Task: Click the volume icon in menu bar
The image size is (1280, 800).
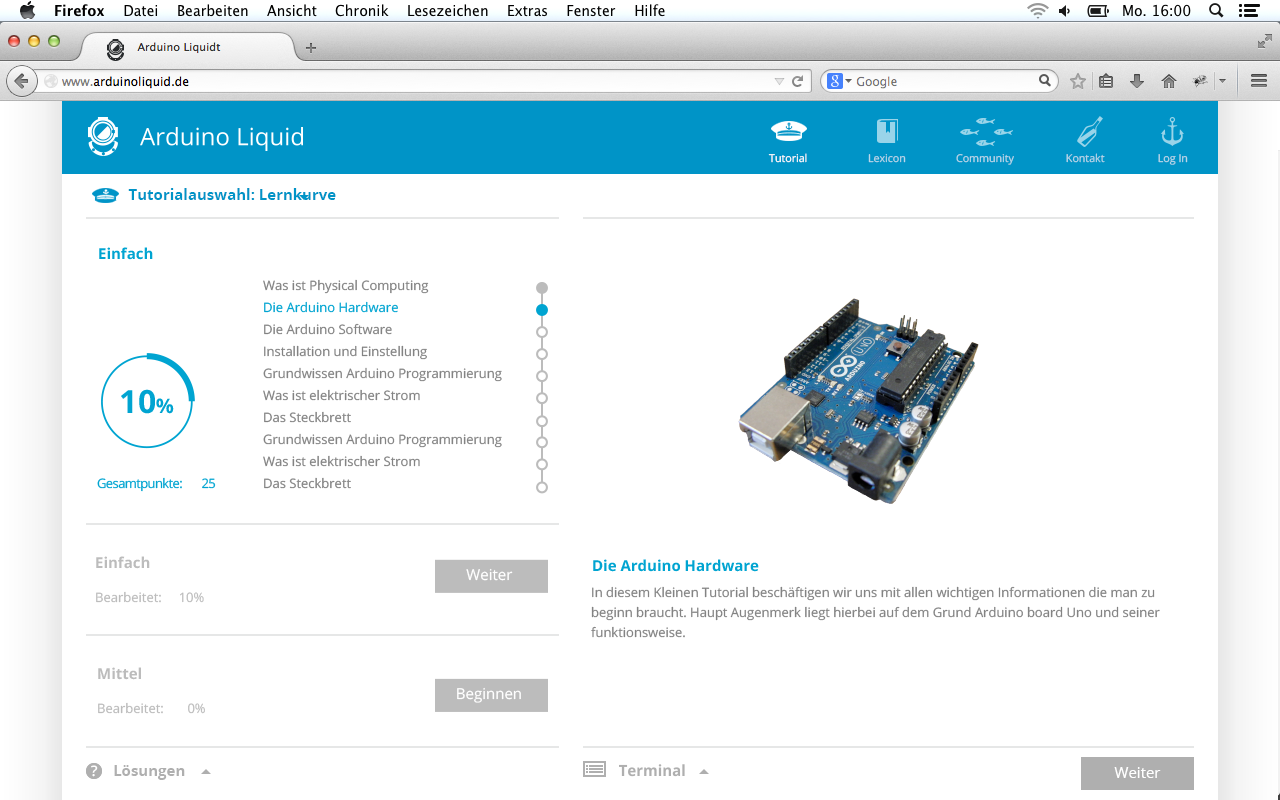Action: tap(1065, 11)
